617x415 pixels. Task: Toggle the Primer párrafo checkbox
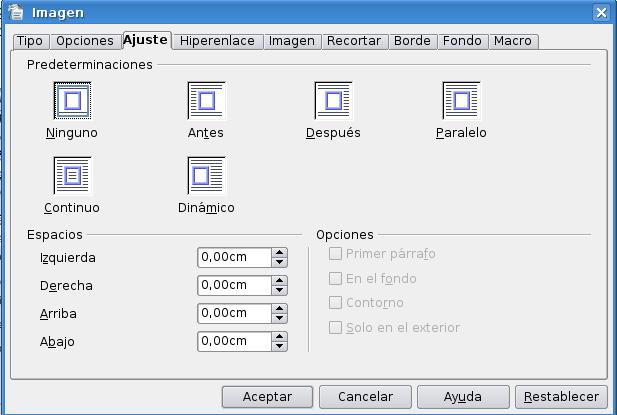(x=336, y=254)
